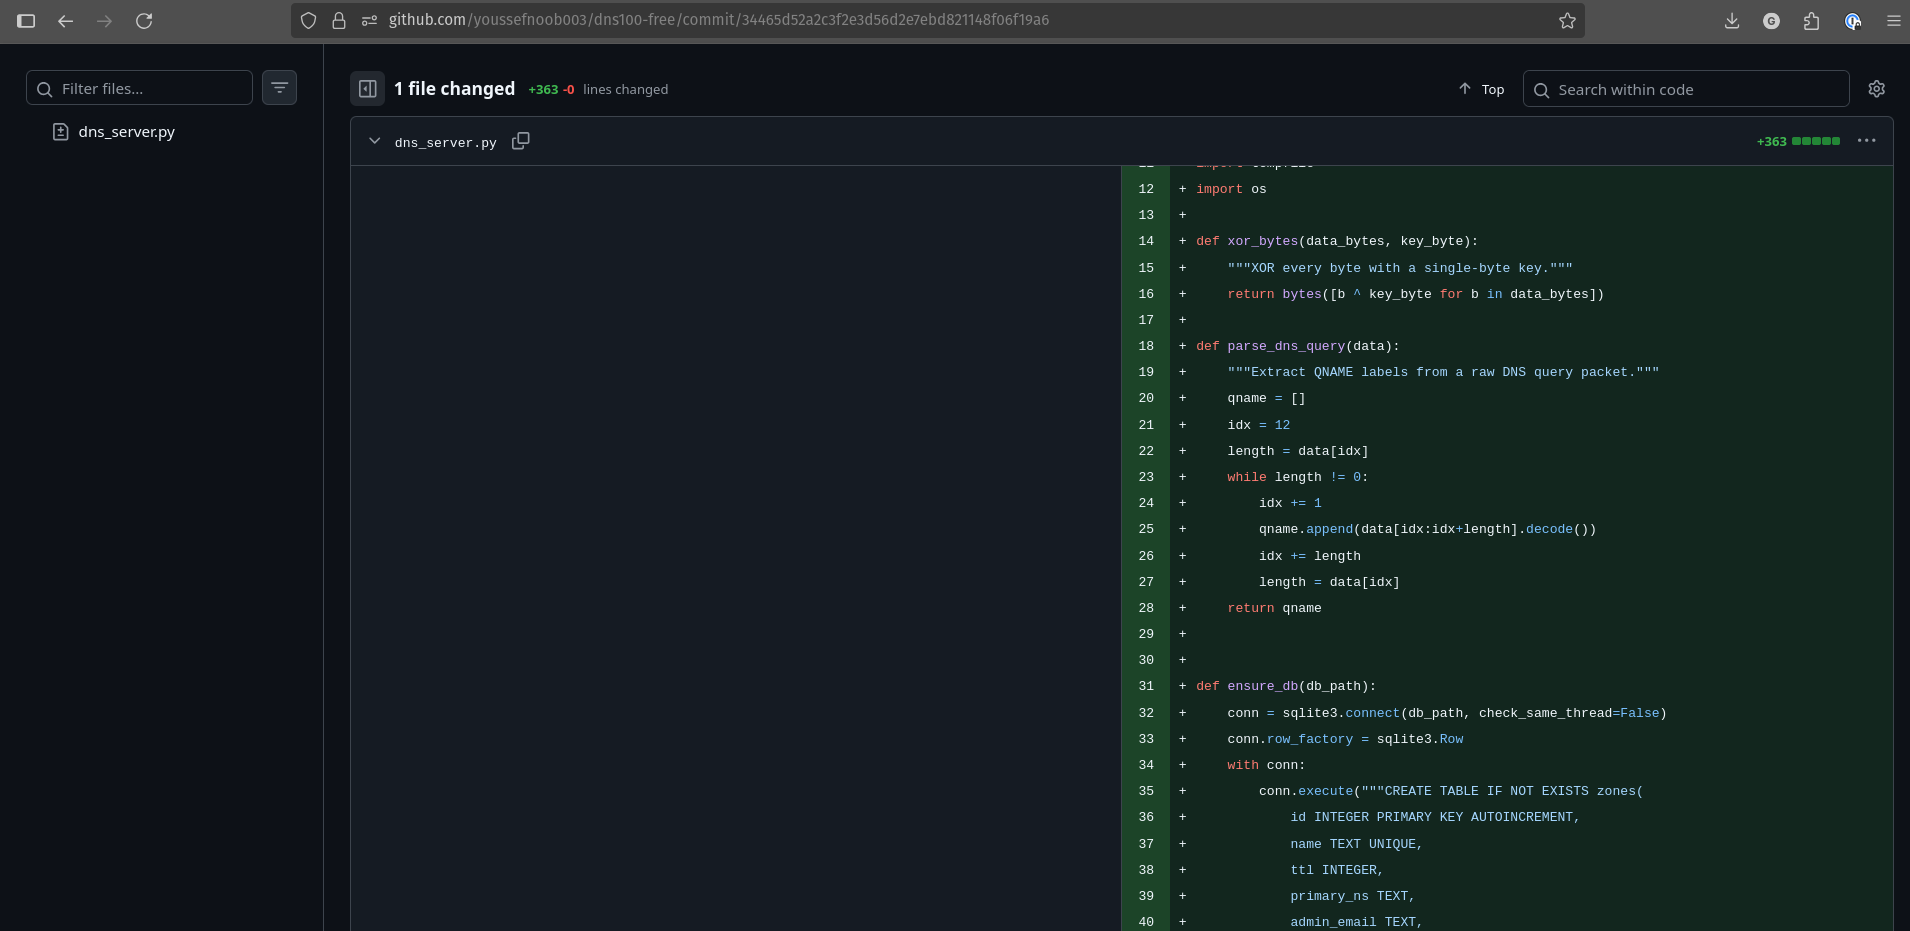
Task: Select dns_server.py in file tree
Action: [x=126, y=132]
